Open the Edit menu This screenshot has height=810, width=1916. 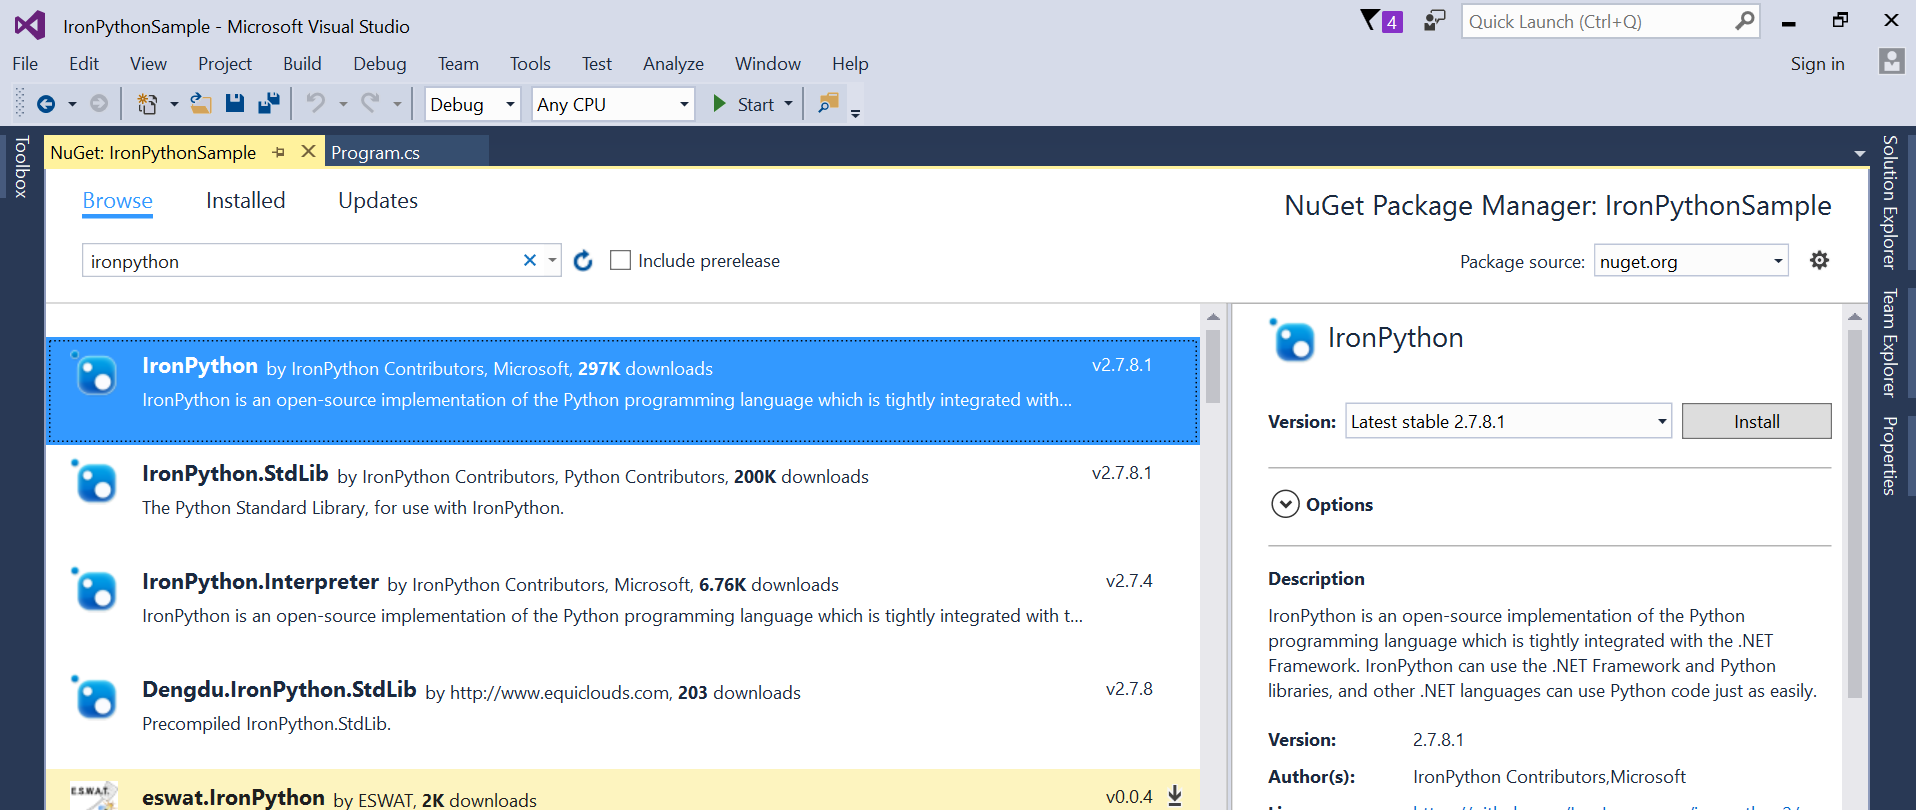(x=84, y=63)
